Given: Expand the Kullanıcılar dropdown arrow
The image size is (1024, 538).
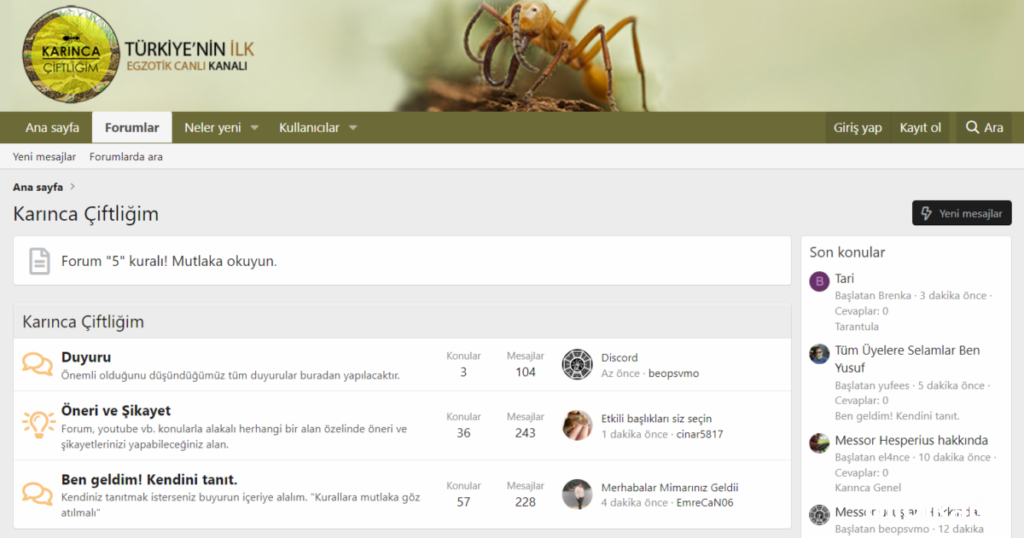Looking at the screenshot, I should pos(352,128).
